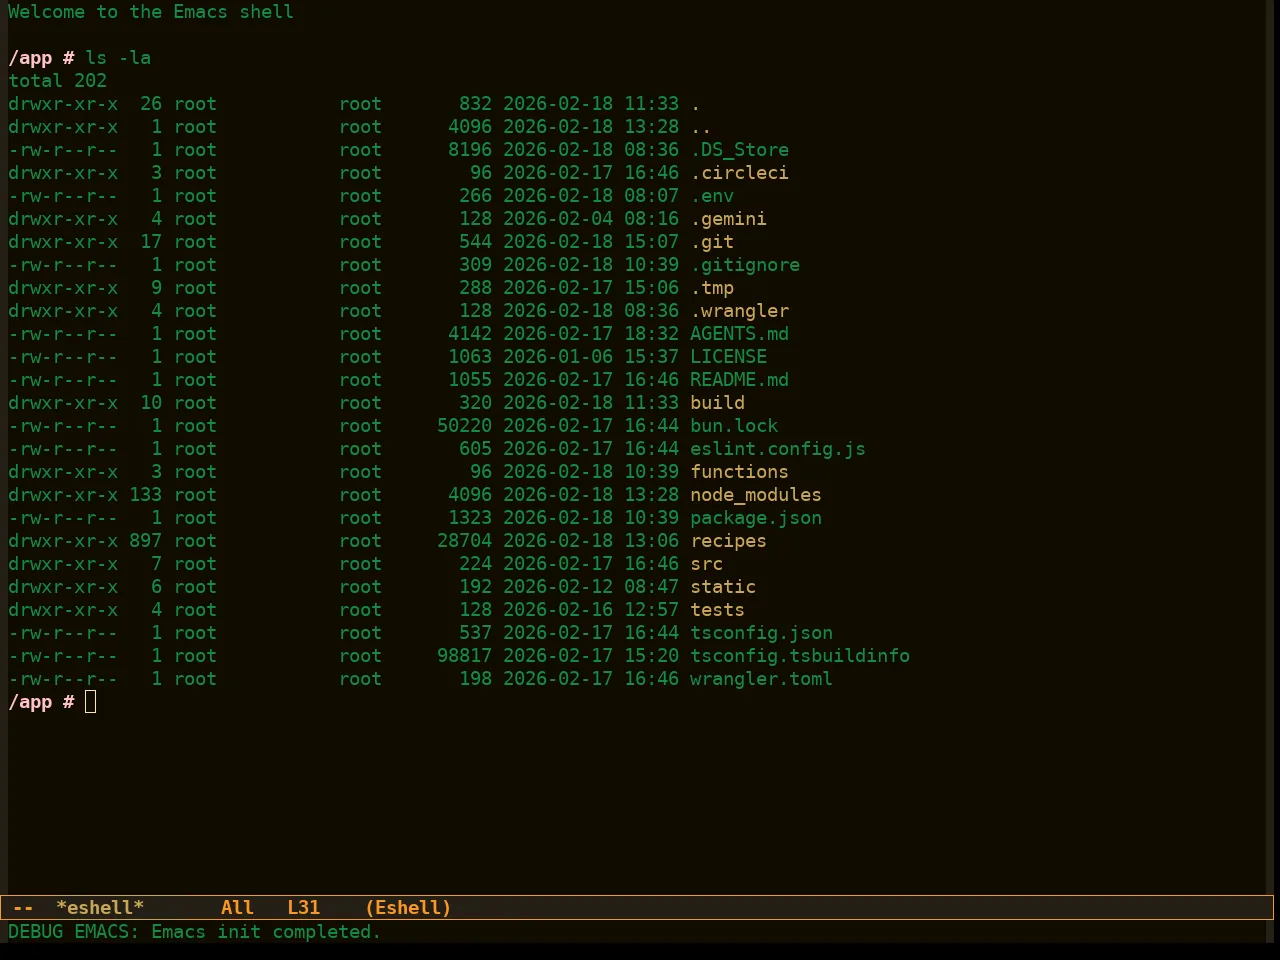Click the size value 8196
1280x960 pixels.
tap(470, 150)
